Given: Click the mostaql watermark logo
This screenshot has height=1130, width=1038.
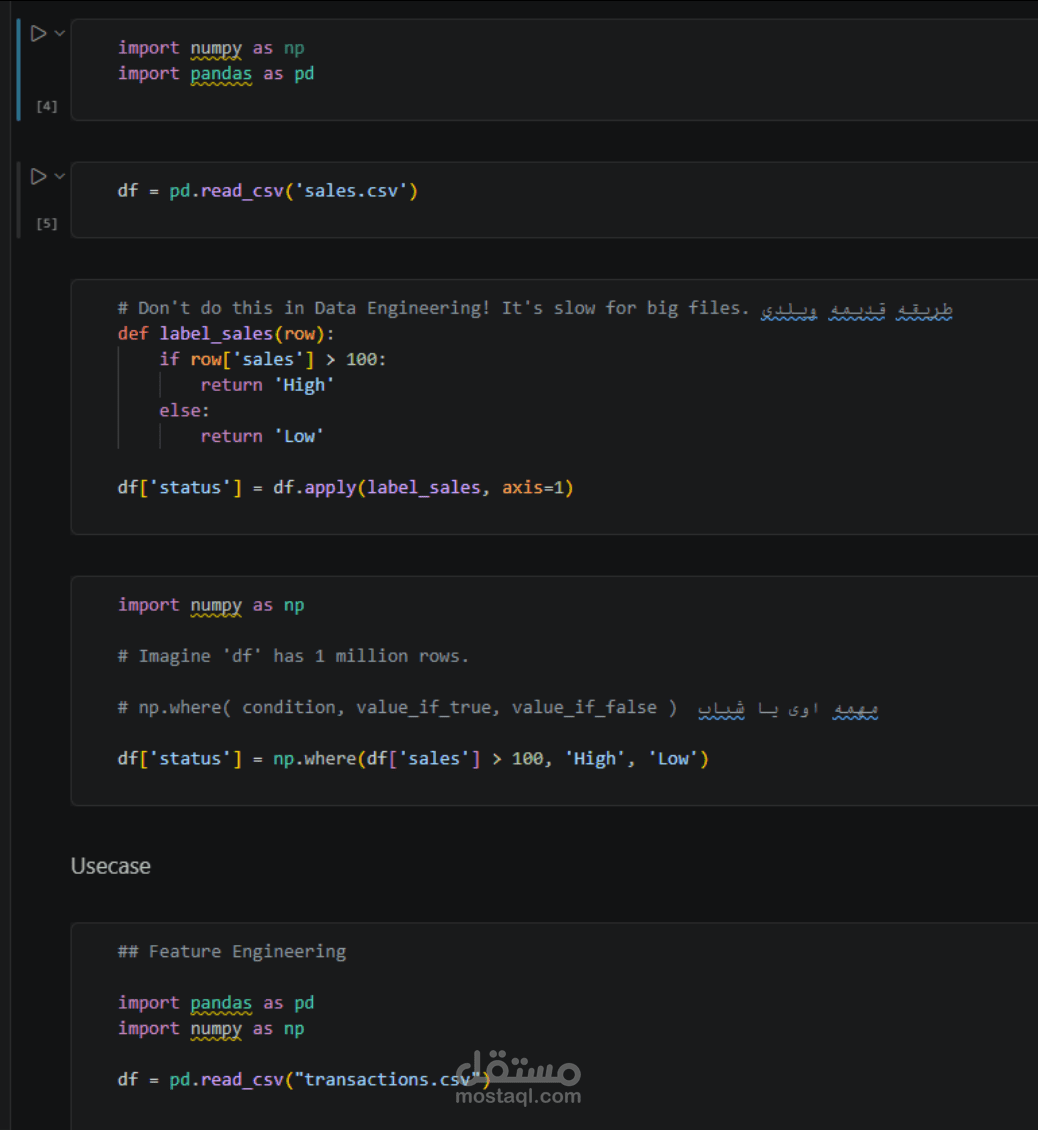Looking at the screenshot, I should pyautogui.click(x=517, y=1068).
